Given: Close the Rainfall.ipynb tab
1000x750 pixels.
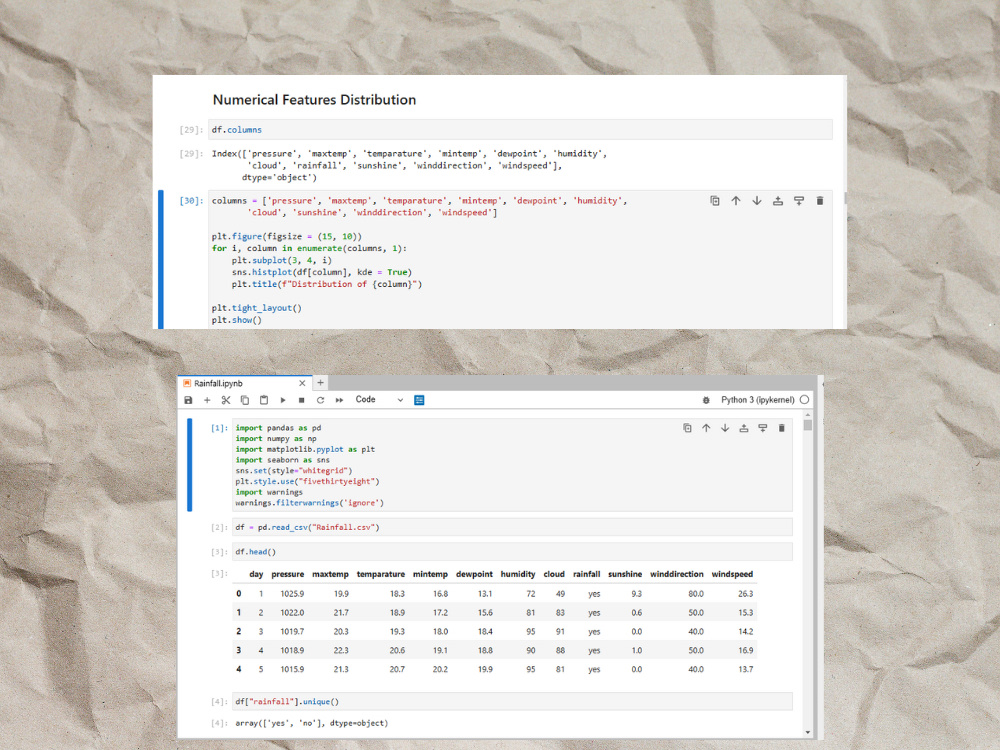Looking at the screenshot, I should [302, 383].
